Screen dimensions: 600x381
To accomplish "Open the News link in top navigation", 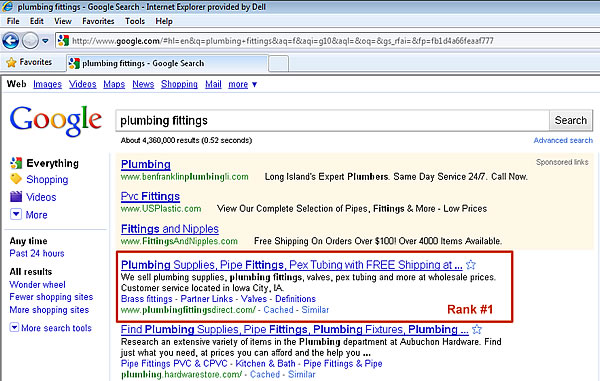I will pos(143,84).
